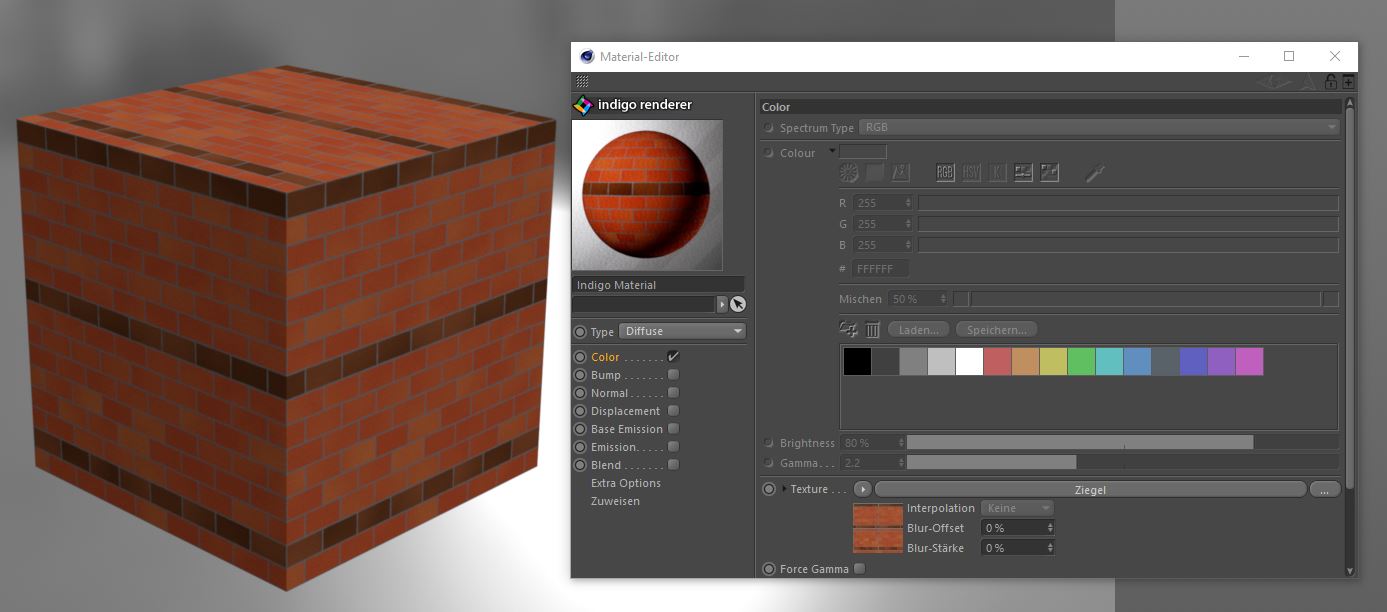Pick the green color swatch
Image resolution: width=1387 pixels, height=612 pixels.
[1081, 362]
